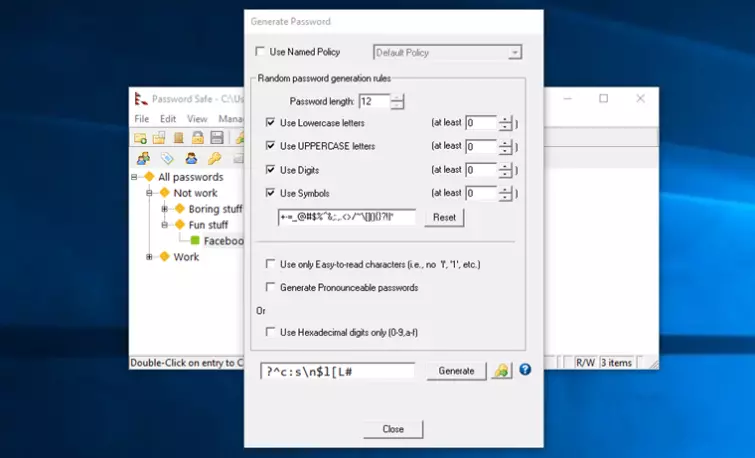Open the Edit menu
This screenshot has width=755, height=458.
coord(168,119)
